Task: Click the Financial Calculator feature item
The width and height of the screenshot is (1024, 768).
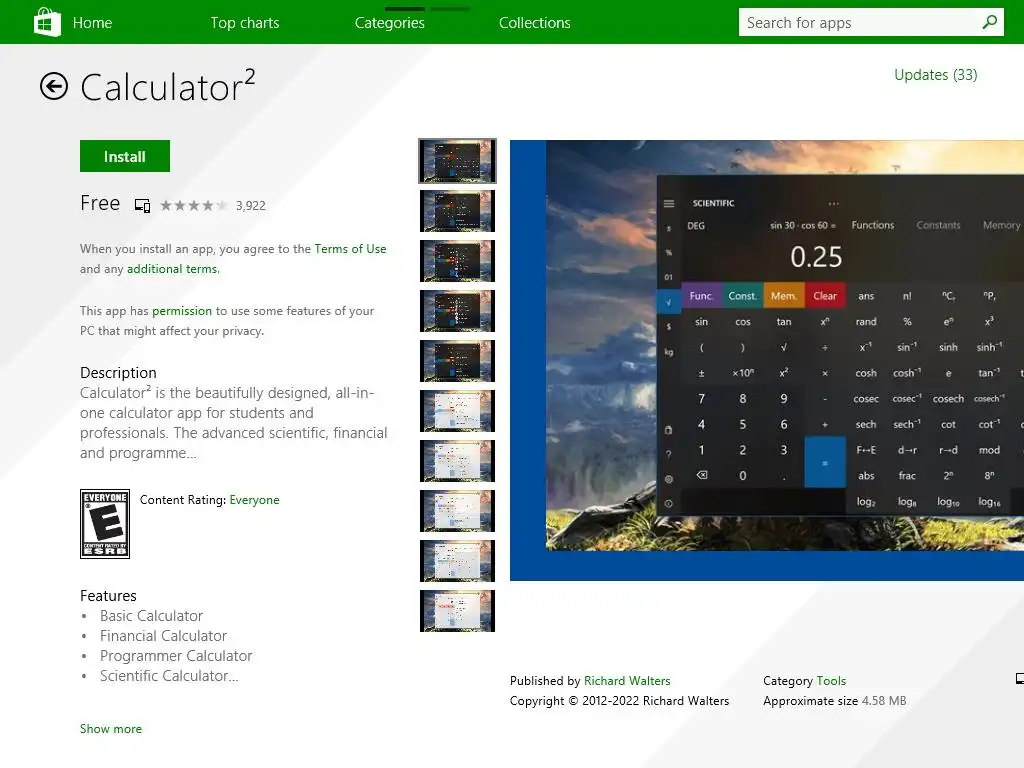Action: (163, 636)
